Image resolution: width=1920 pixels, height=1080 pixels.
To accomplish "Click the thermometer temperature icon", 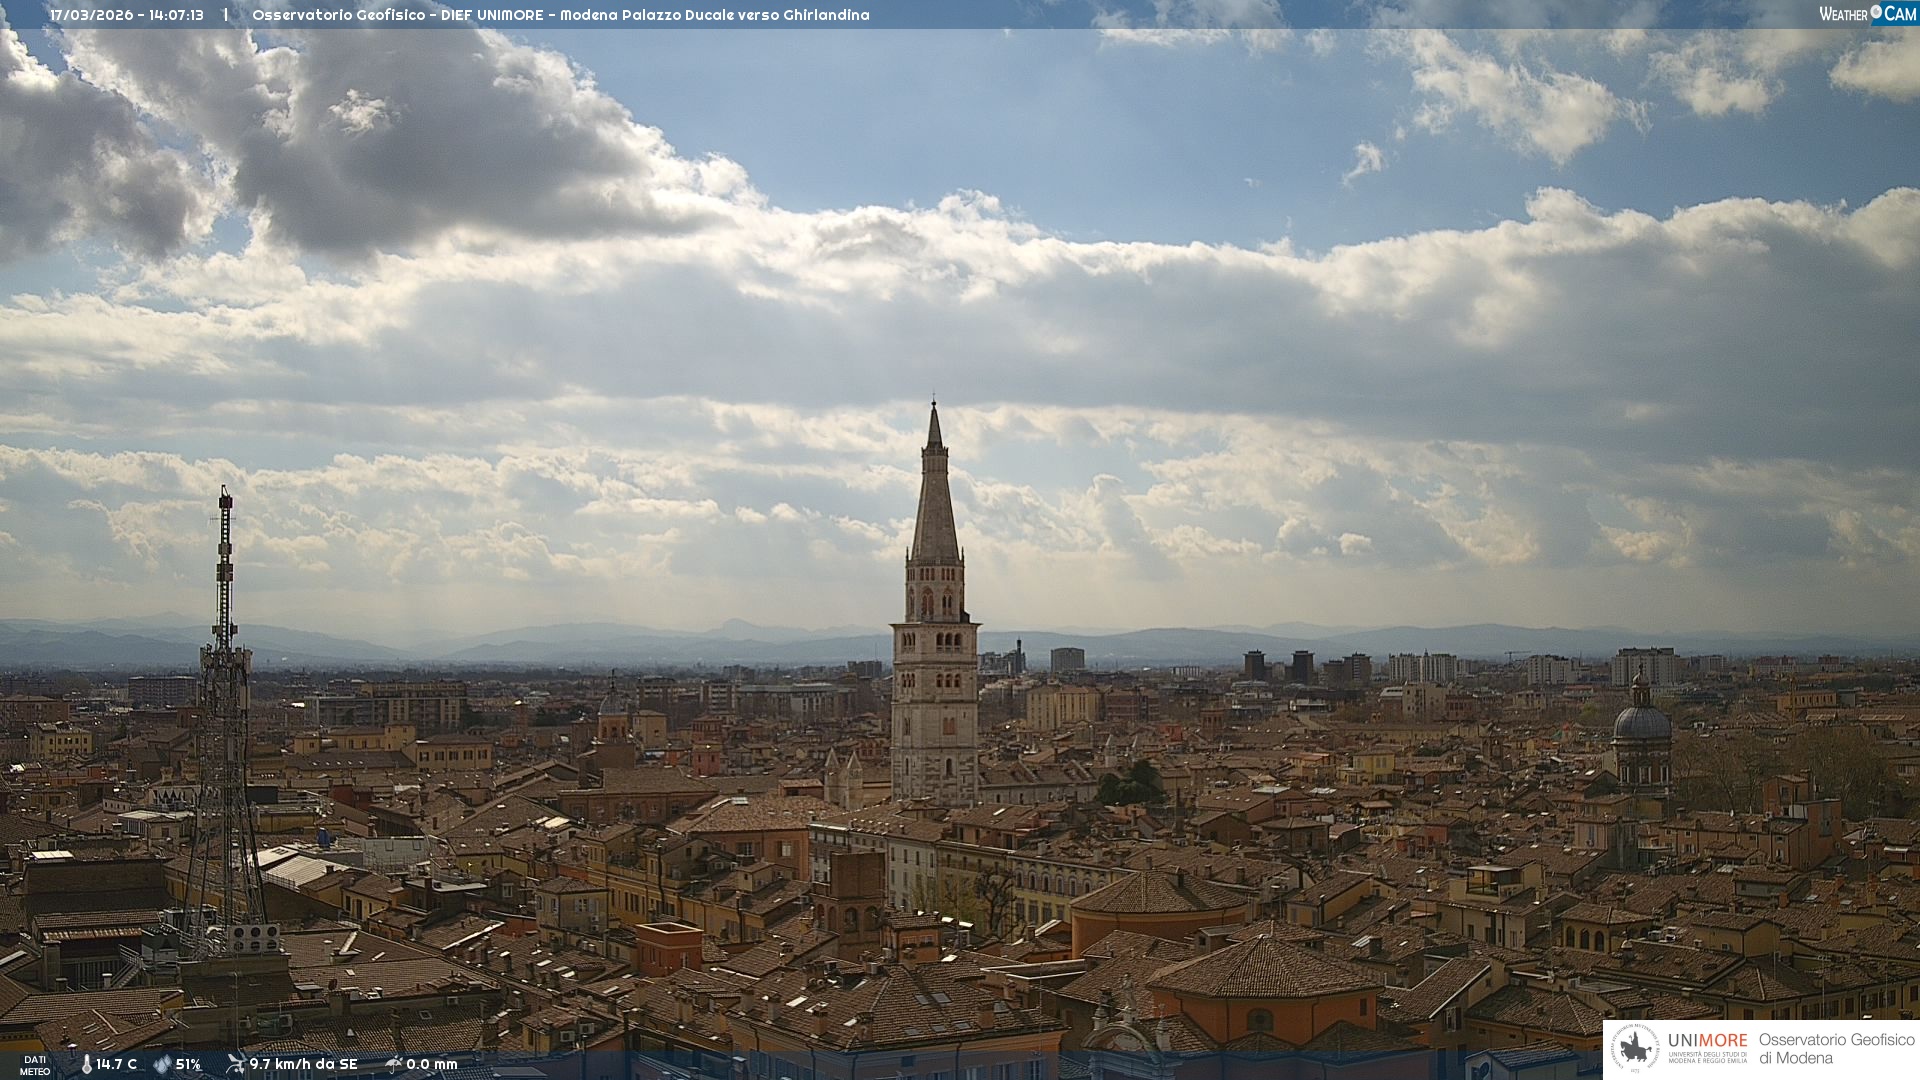I will pos(87,1064).
